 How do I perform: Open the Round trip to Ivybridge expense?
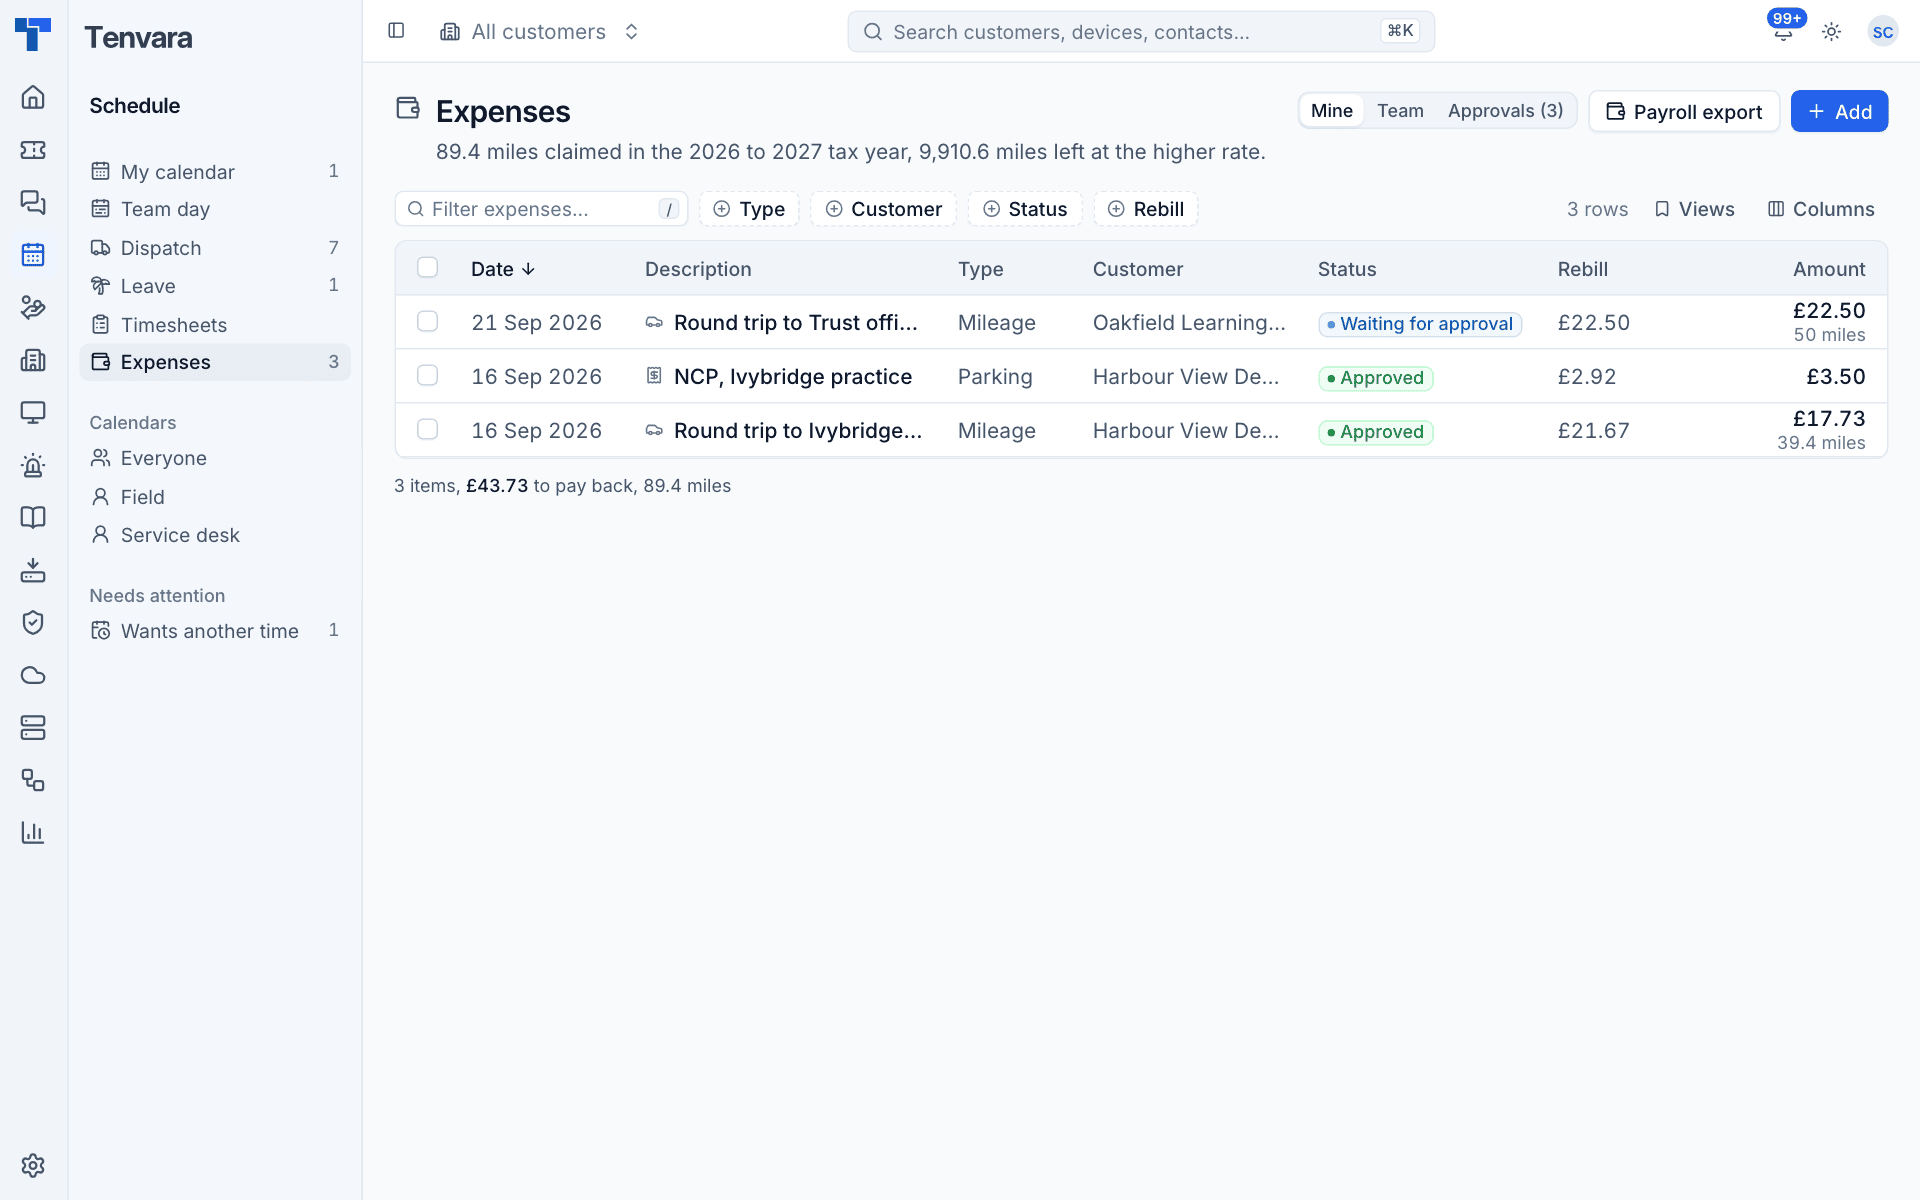pyautogui.click(x=798, y=431)
